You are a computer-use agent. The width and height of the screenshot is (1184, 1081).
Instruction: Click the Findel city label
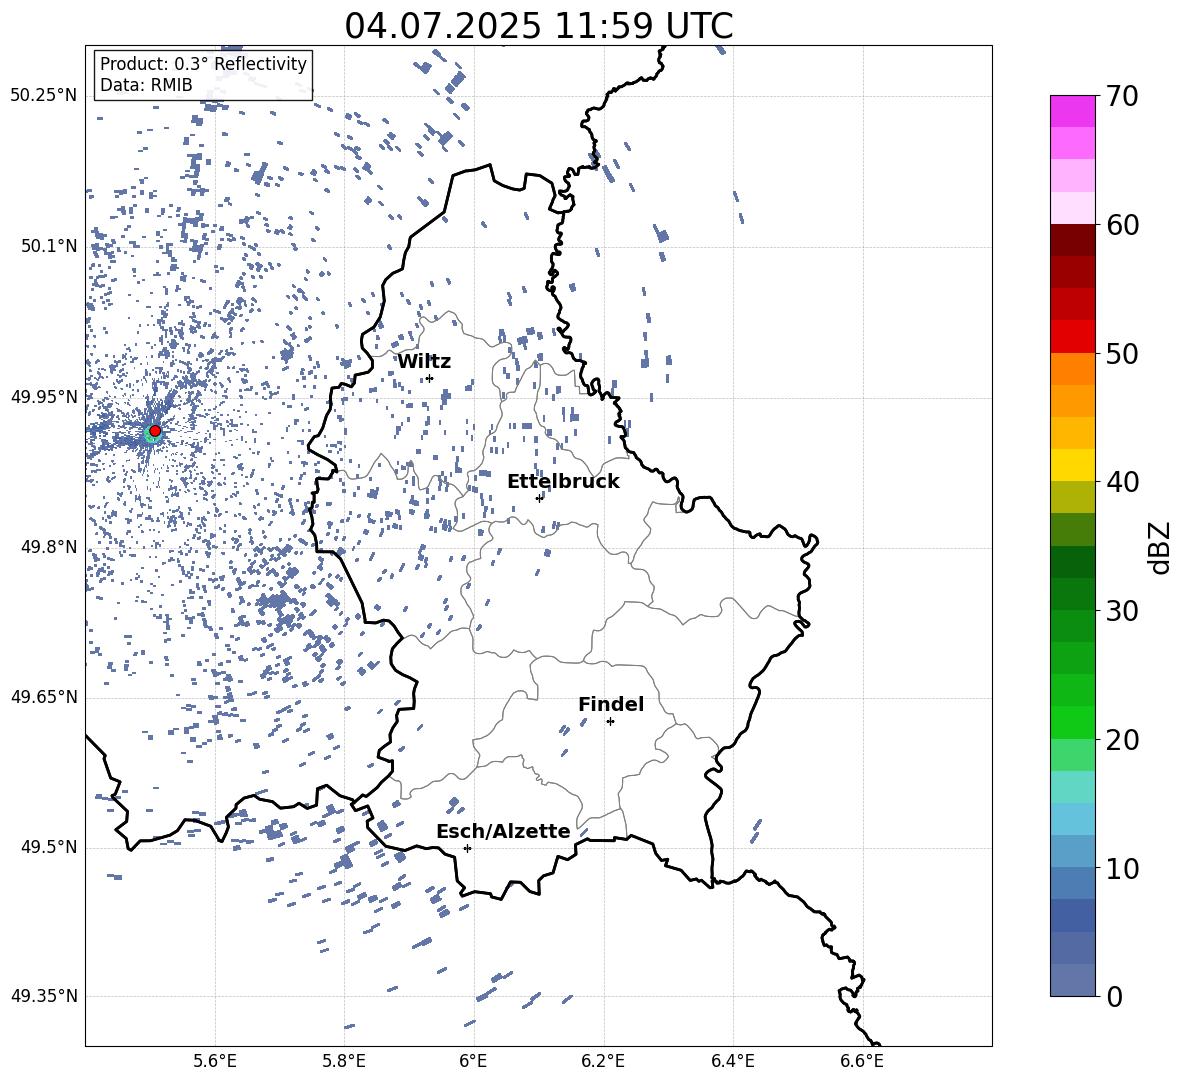pos(611,704)
